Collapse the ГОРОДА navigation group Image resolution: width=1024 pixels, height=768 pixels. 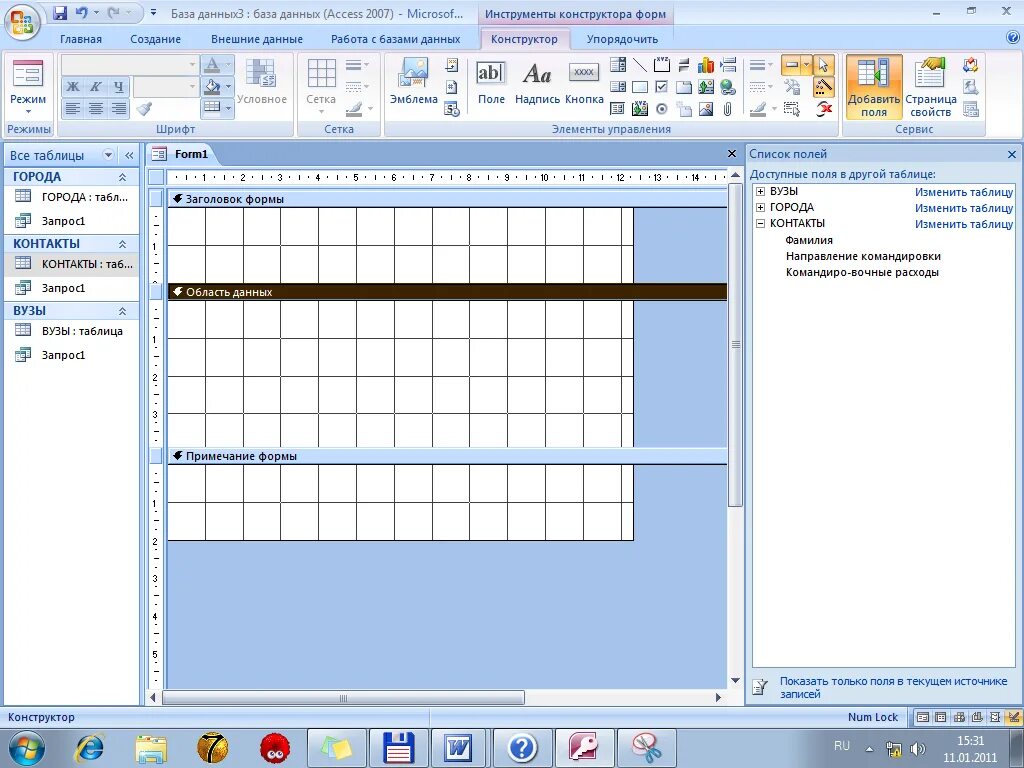click(122, 177)
